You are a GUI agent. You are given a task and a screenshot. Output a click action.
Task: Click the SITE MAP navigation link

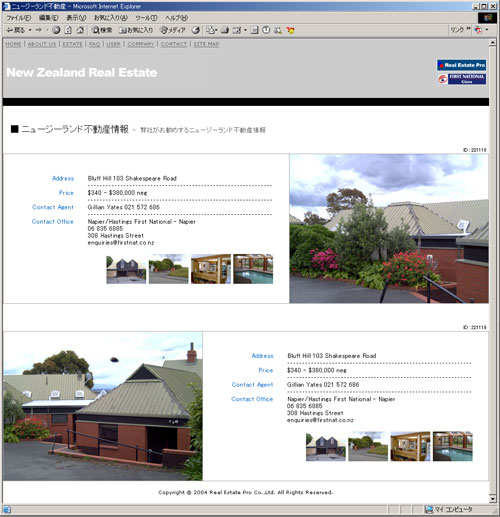tap(206, 44)
